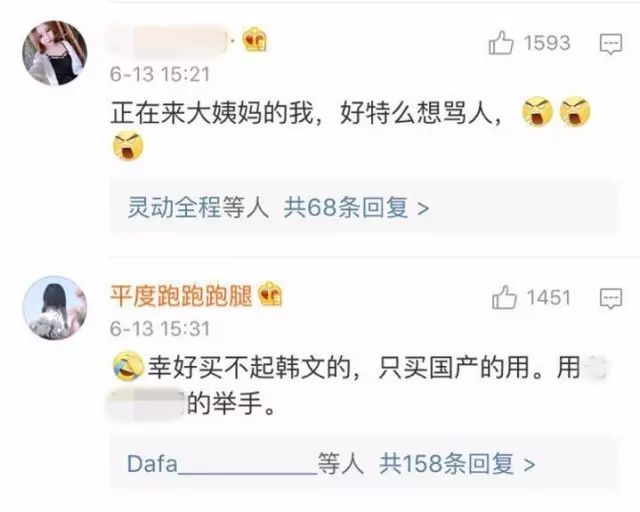Open the profile photo of the first commenter
The width and height of the screenshot is (640, 512).
pyautogui.click(x=55, y=53)
